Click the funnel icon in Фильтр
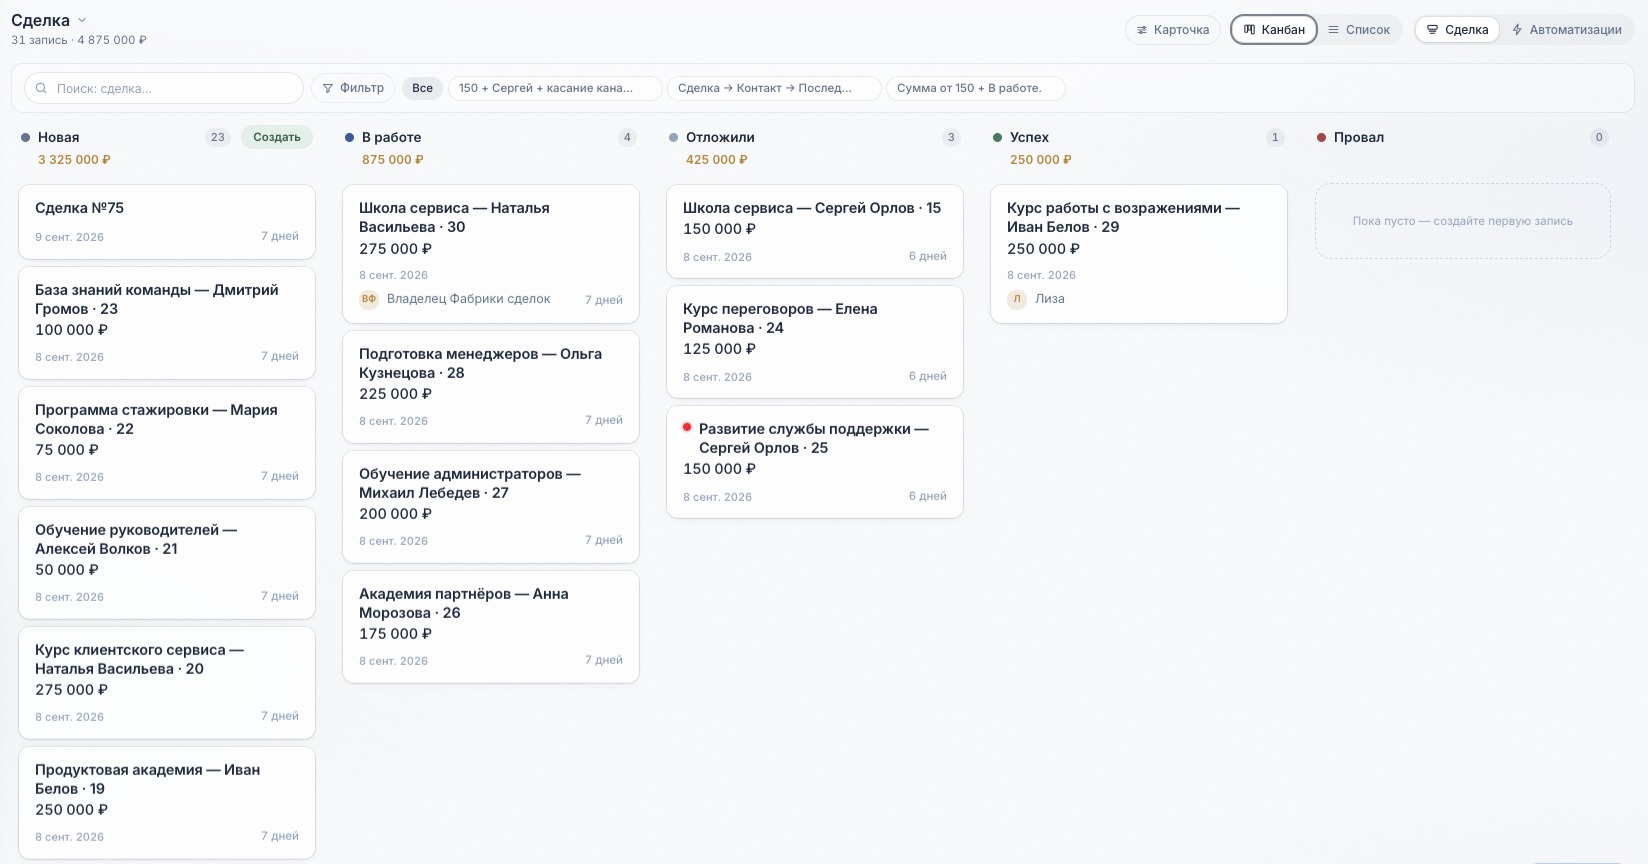This screenshot has width=1648, height=864. coord(328,88)
